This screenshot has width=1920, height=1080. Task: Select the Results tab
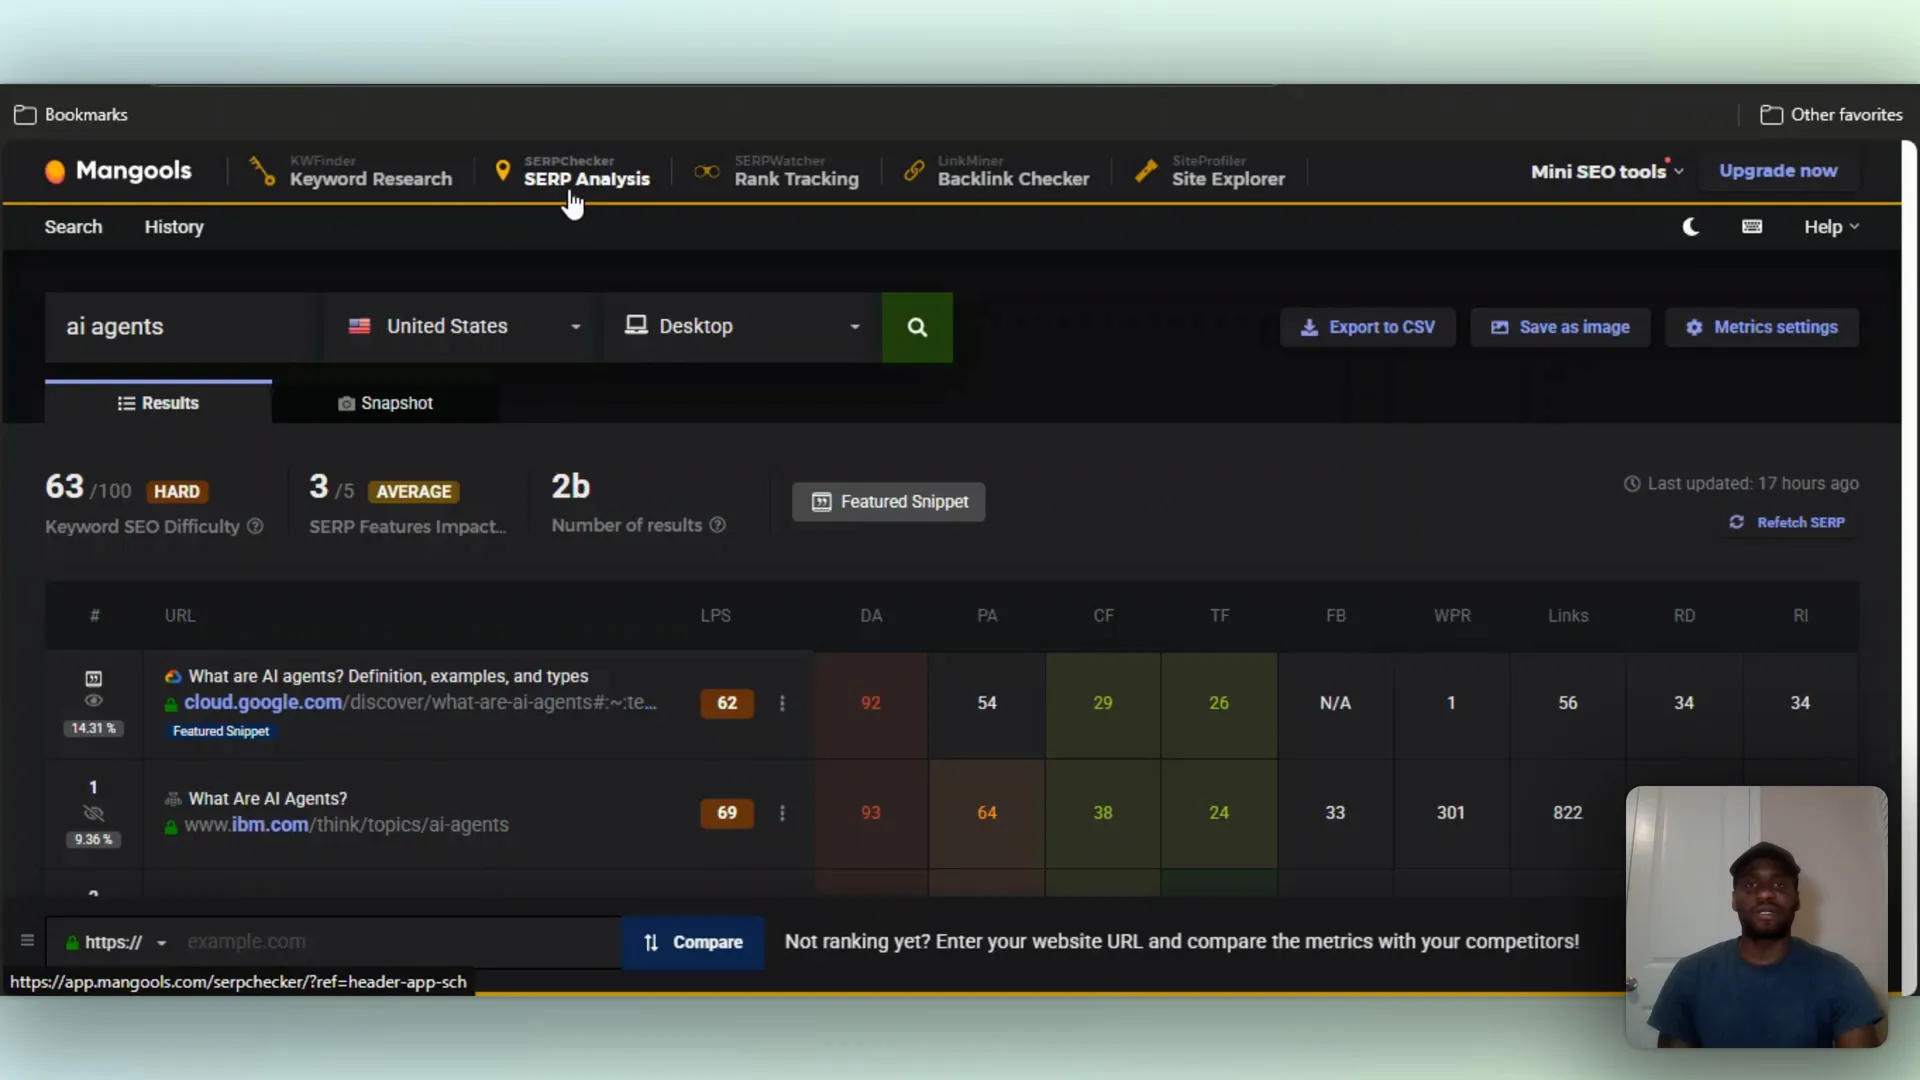coord(158,403)
